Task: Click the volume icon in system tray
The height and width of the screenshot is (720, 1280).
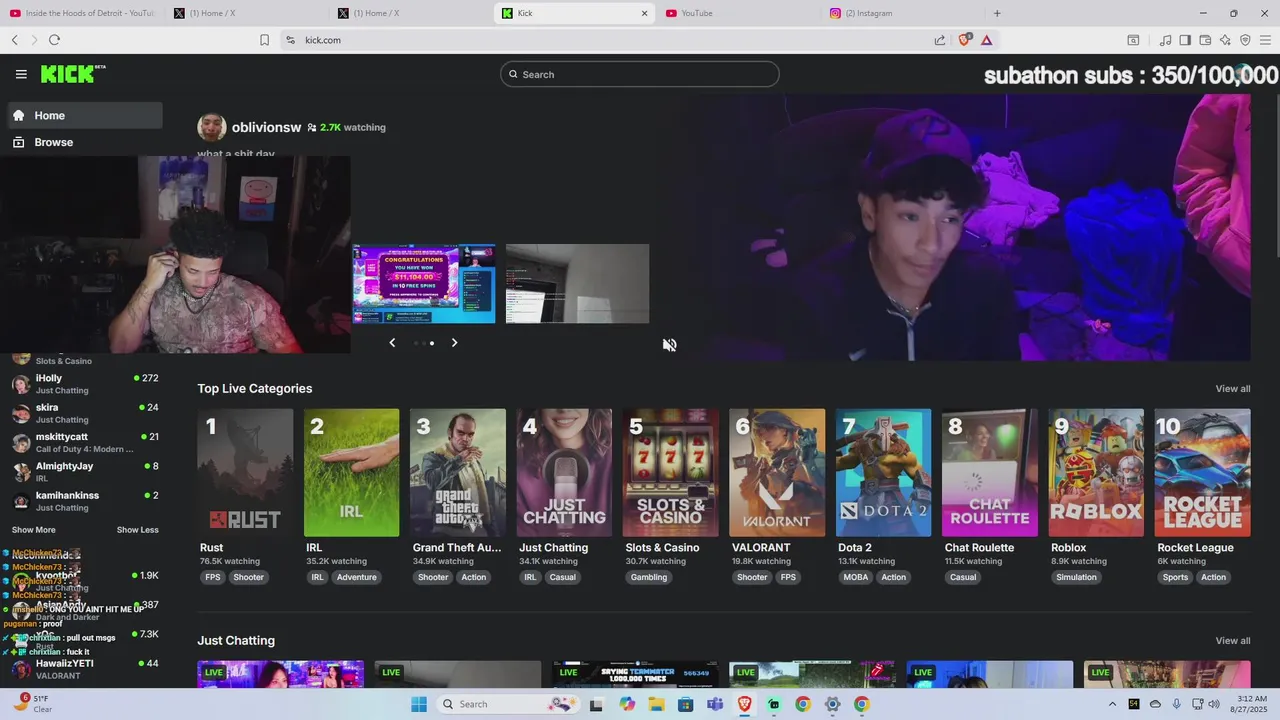Action: (1214, 704)
